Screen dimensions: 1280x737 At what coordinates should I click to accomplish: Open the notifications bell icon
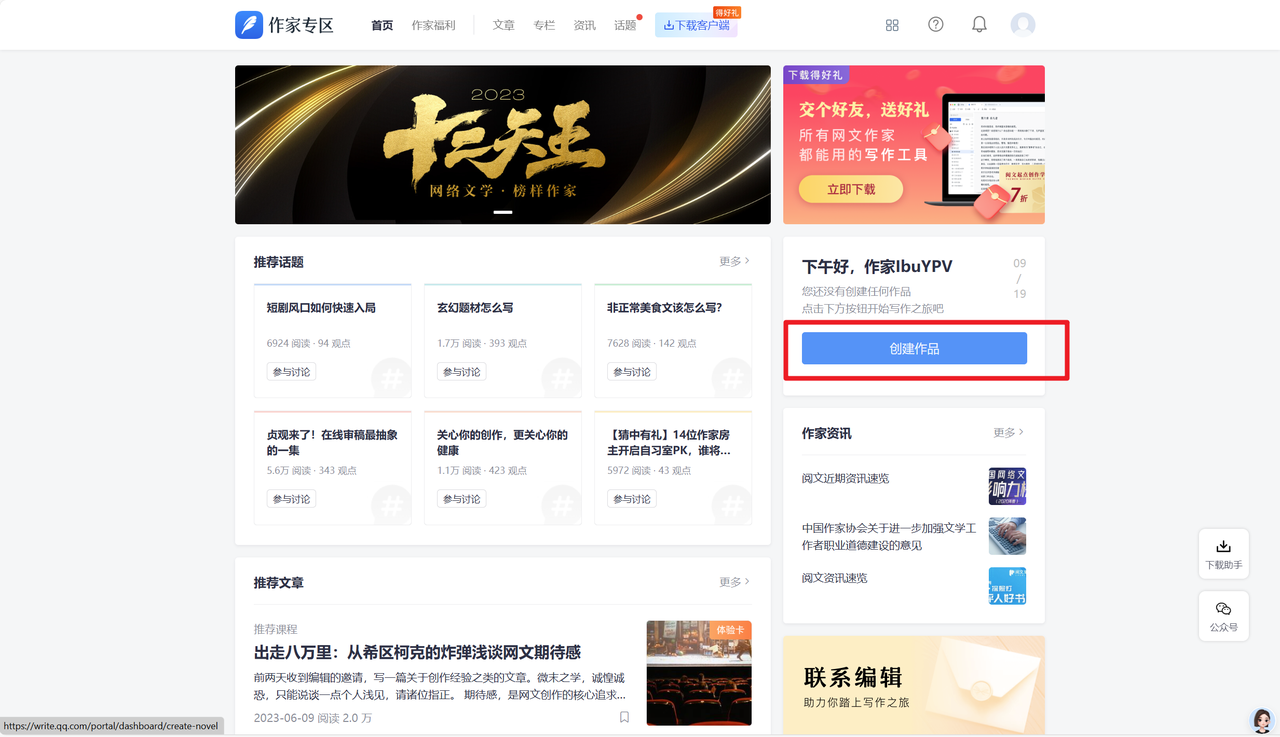tap(979, 25)
